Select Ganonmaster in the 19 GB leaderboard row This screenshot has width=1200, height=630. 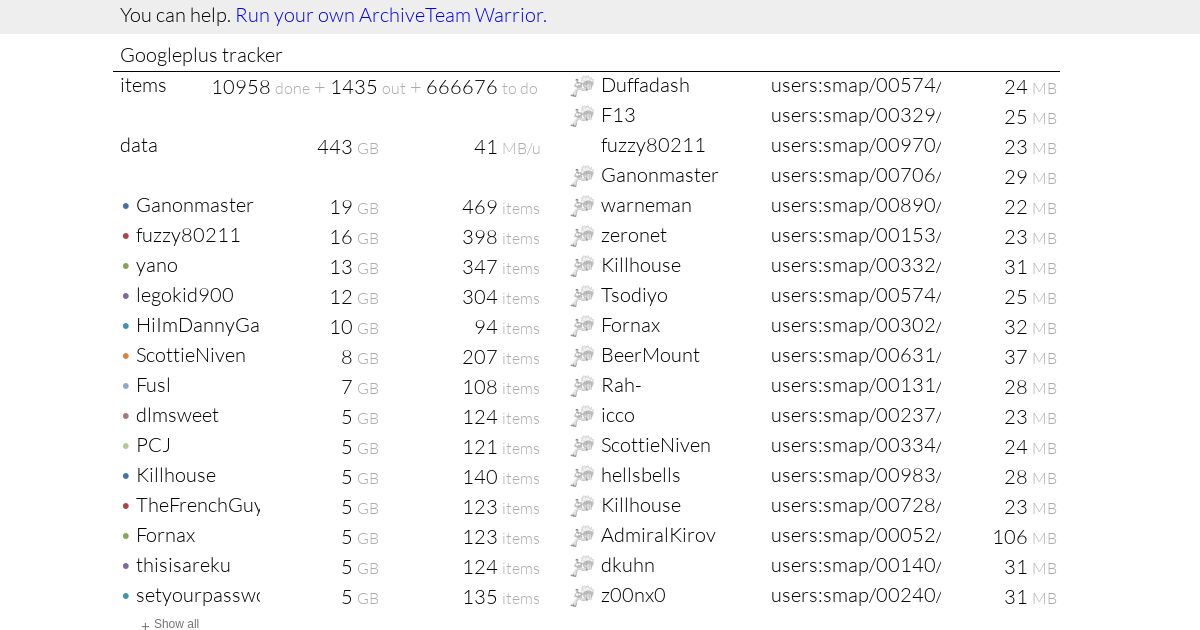[x=195, y=205]
